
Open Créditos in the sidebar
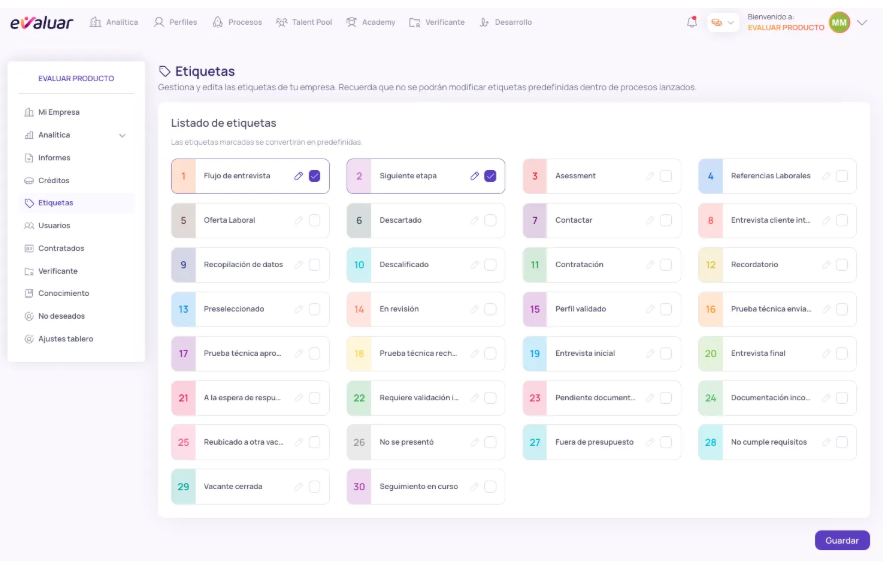click(x=53, y=180)
